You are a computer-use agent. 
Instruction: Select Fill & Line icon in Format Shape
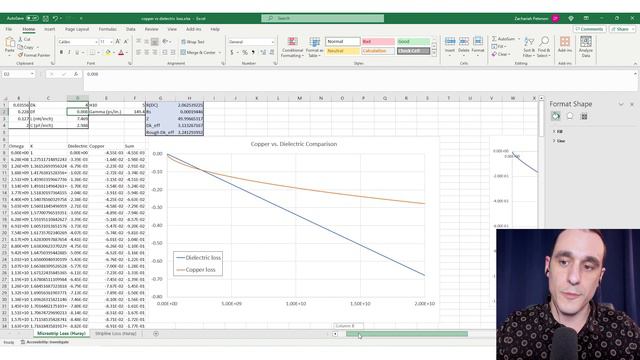coord(556,116)
